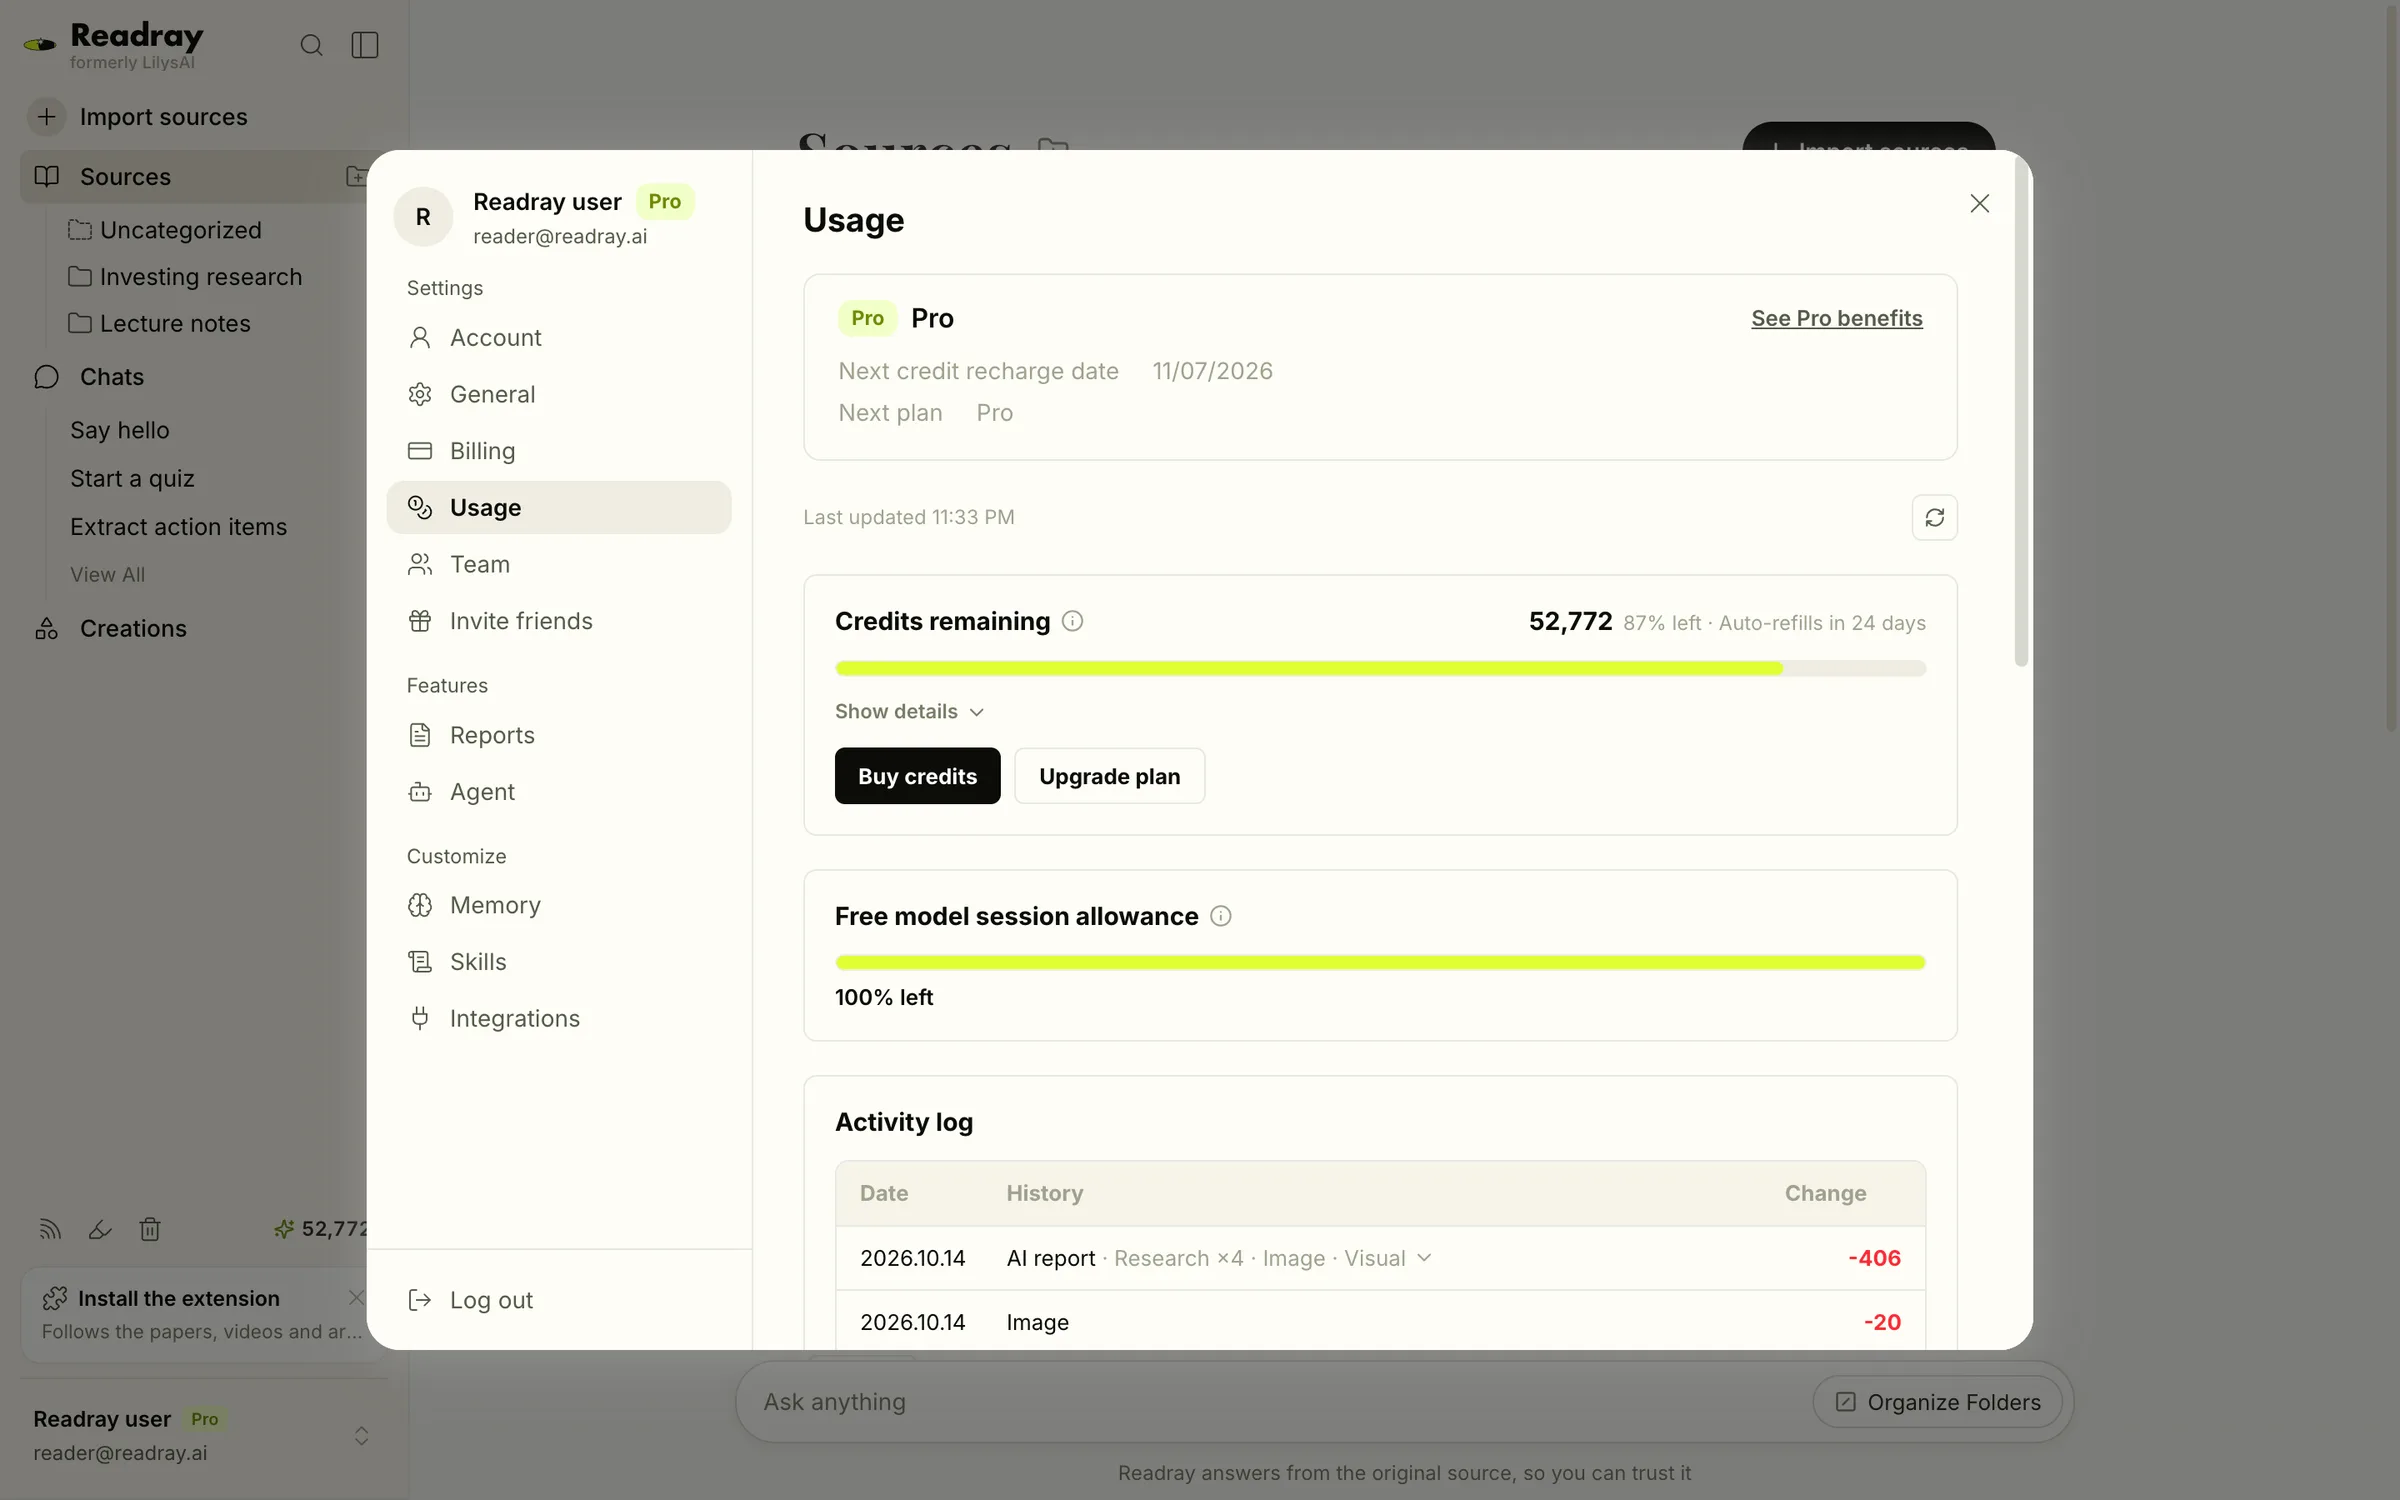Open Invite friends settings
Screen dimensions: 2400x1500
tap(559, 621)
